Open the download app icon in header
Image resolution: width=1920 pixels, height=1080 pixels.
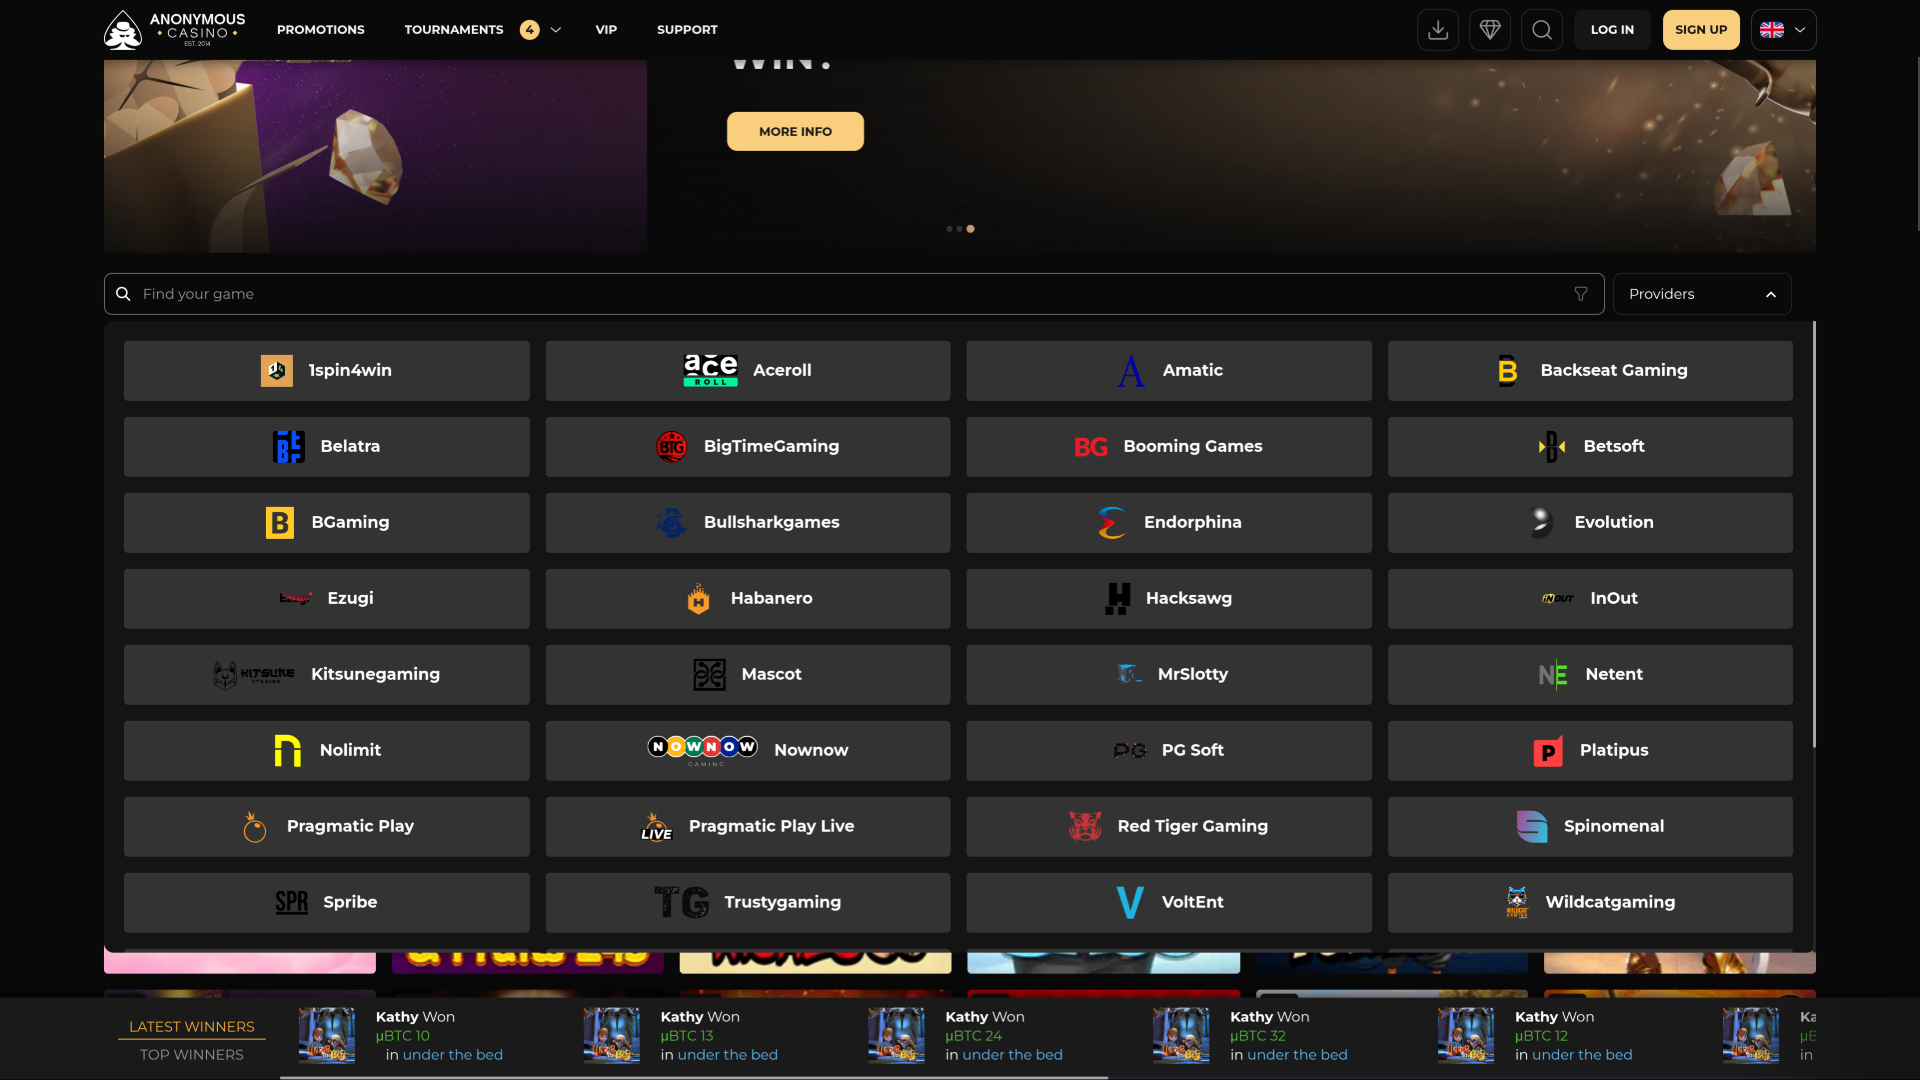click(x=1438, y=30)
